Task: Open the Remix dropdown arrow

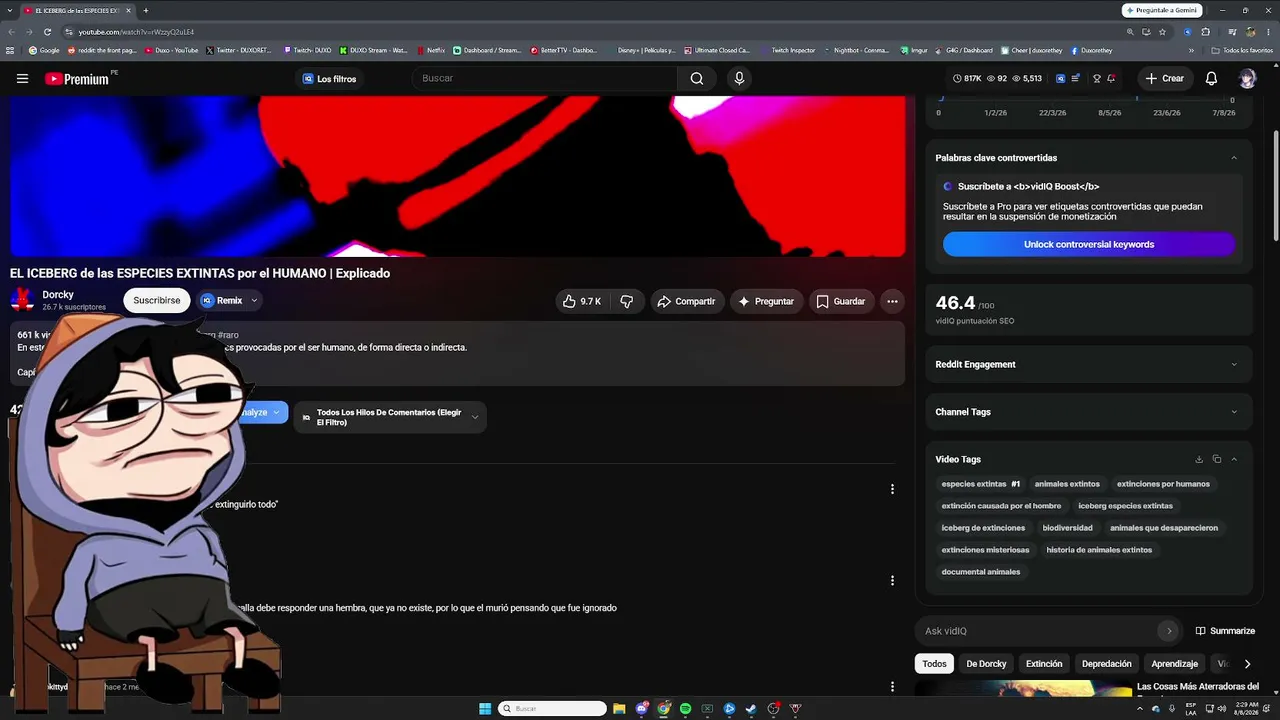Action: tap(254, 301)
